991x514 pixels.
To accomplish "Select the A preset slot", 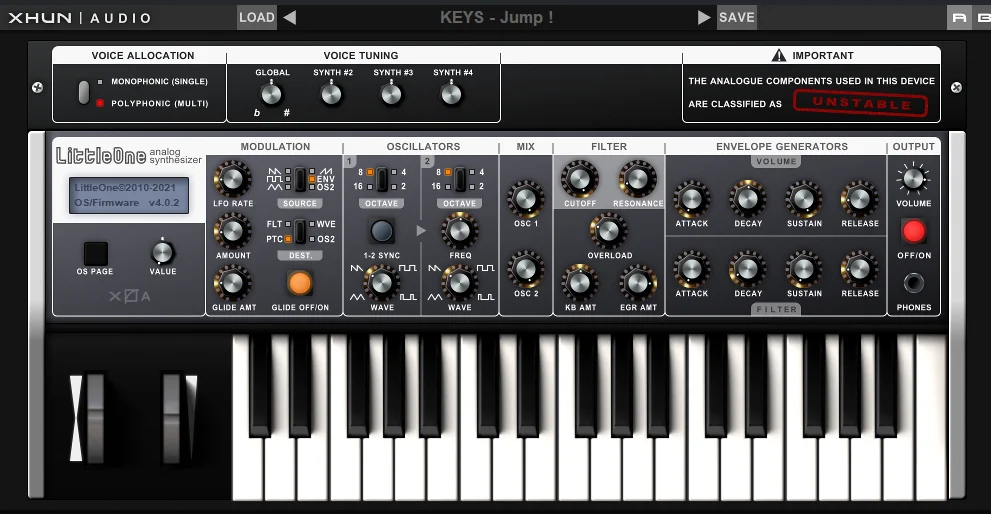I will click(959, 17).
